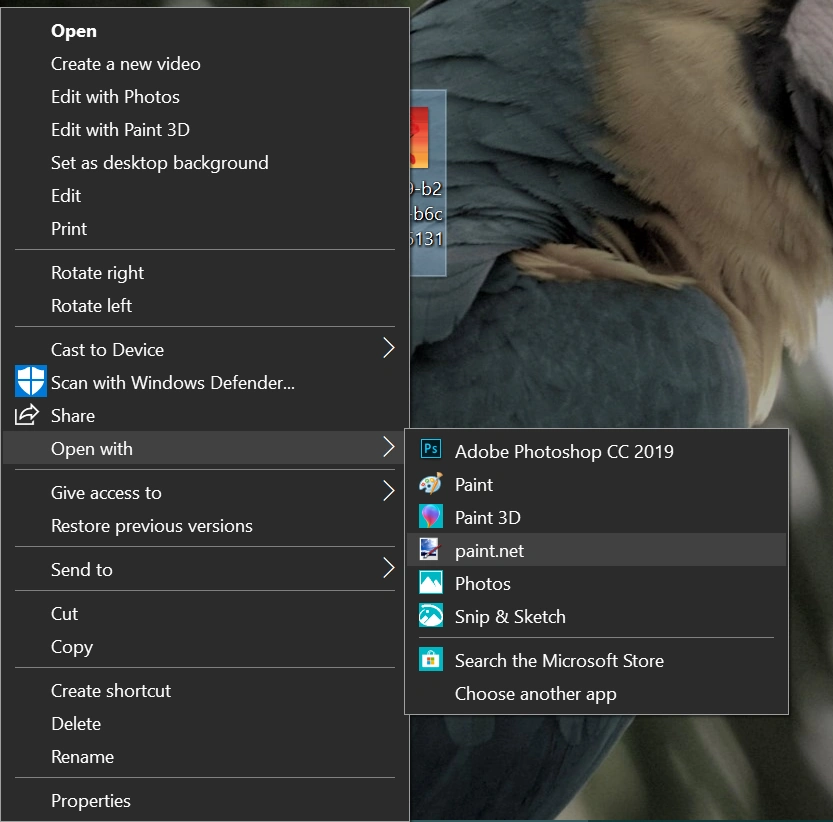Choose Paint in Open with submenu

pyautogui.click(x=597, y=484)
